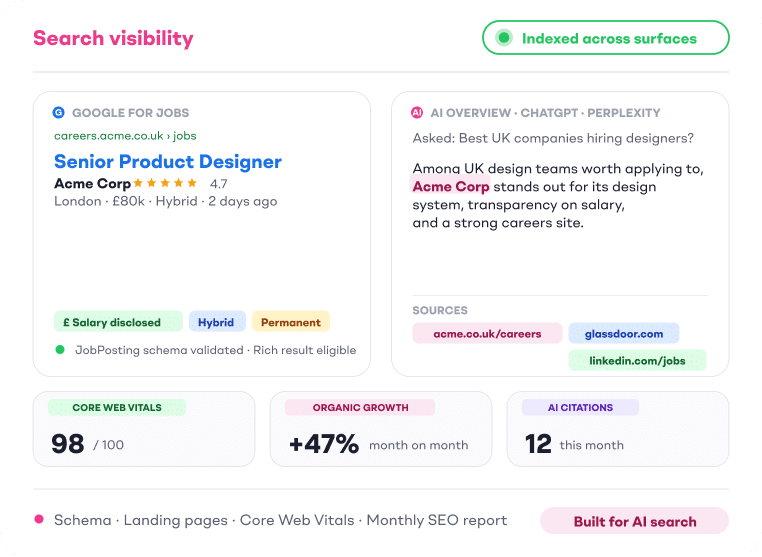Click the +47% growth value
This screenshot has height=557, width=762.
[324, 444]
